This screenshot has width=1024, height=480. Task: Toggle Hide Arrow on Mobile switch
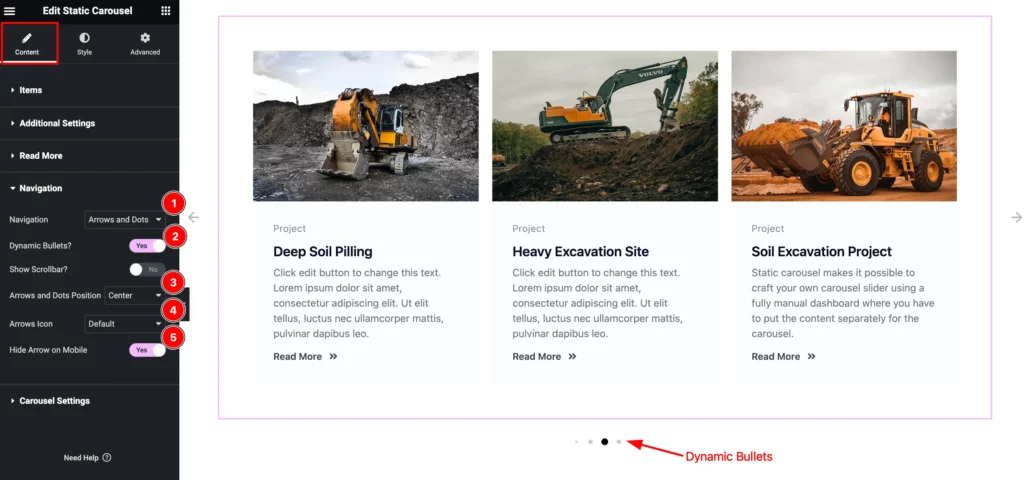(x=148, y=350)
